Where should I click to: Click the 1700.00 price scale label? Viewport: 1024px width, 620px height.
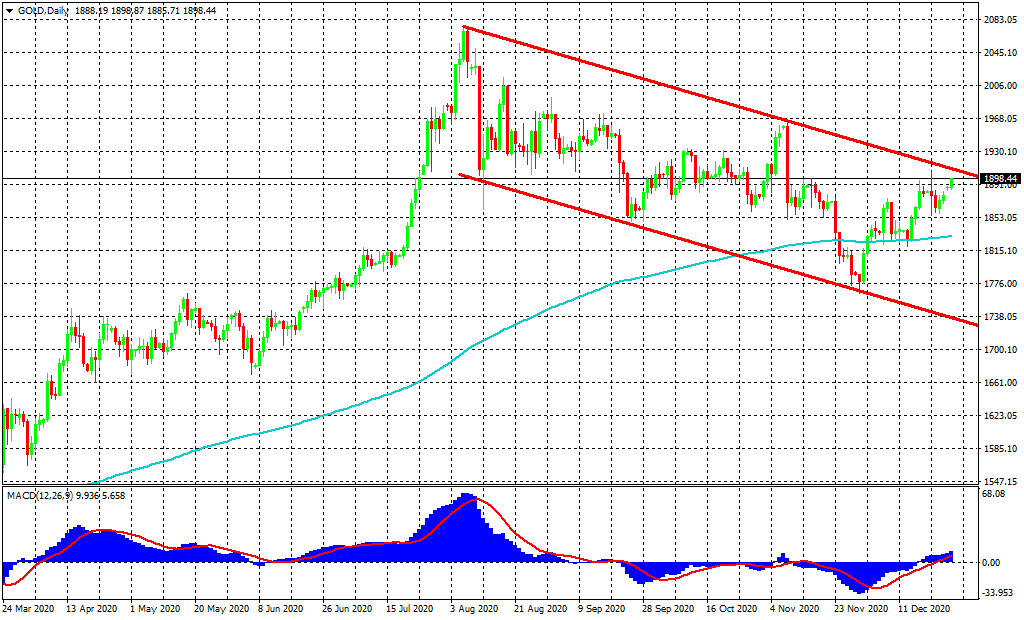(x=1000, y=350)
